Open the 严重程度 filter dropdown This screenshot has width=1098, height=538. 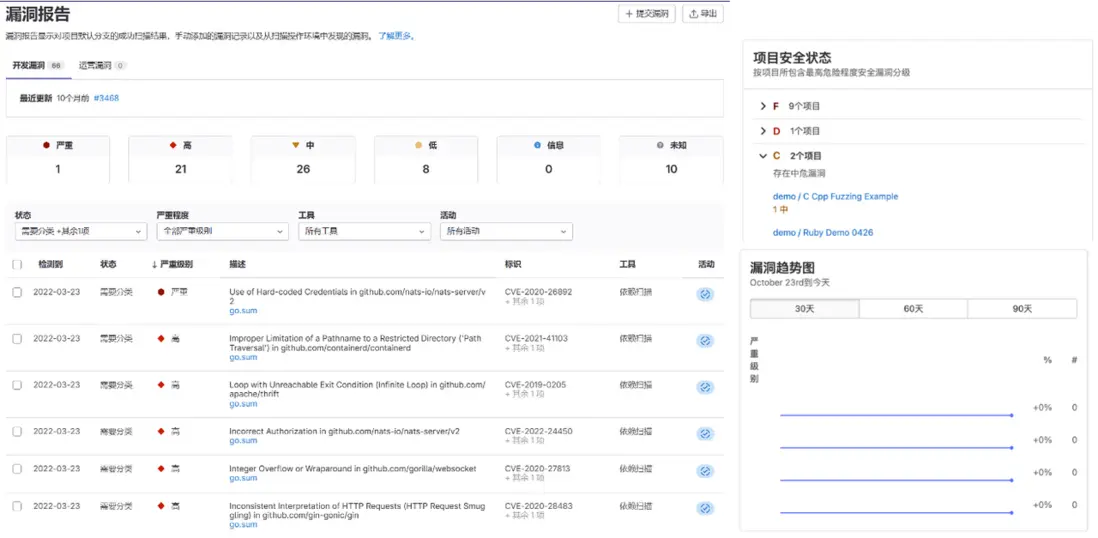pyautogui.click(x=222, y=231)
